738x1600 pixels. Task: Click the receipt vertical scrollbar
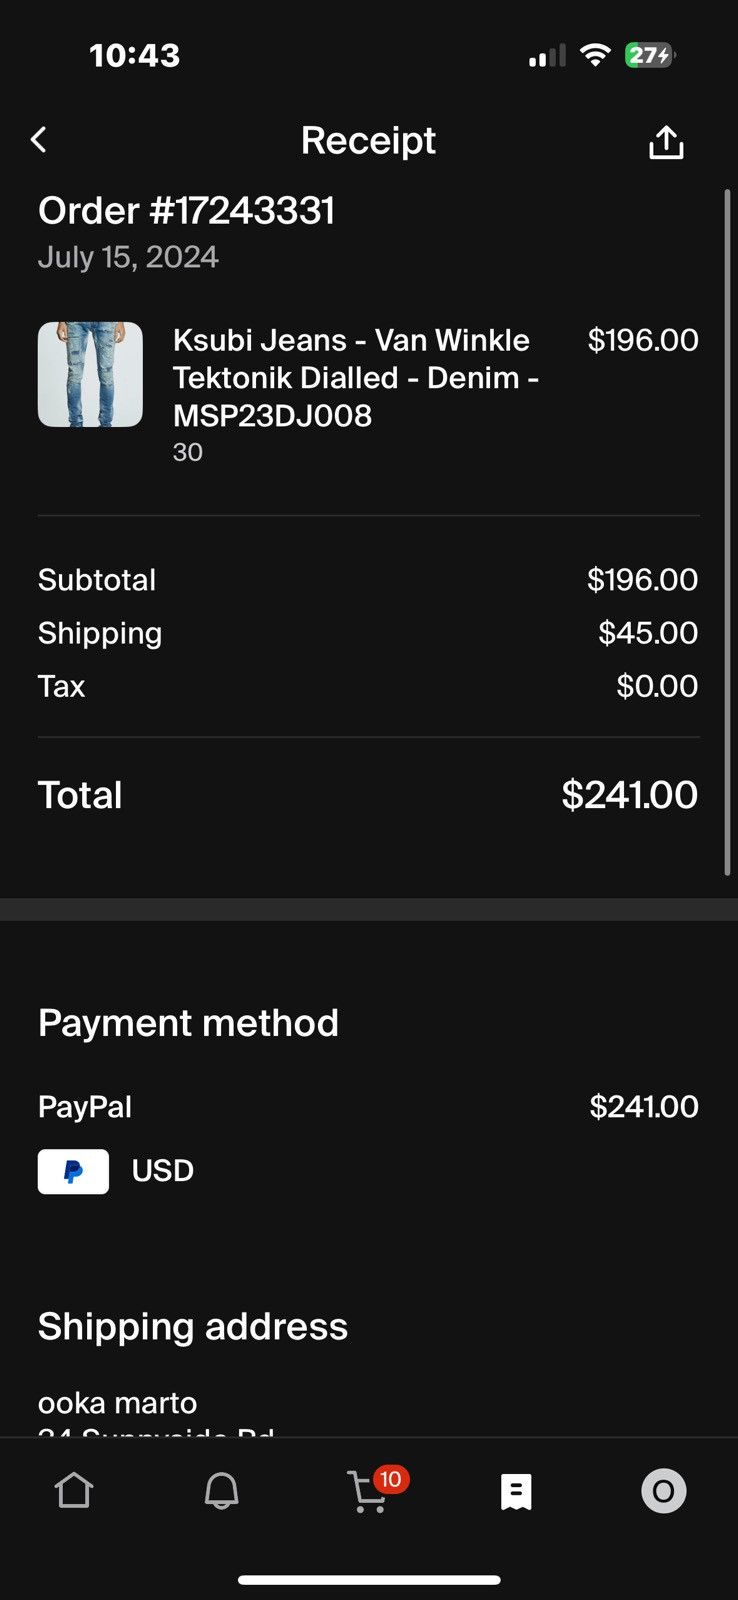click(x=727, y=533)
